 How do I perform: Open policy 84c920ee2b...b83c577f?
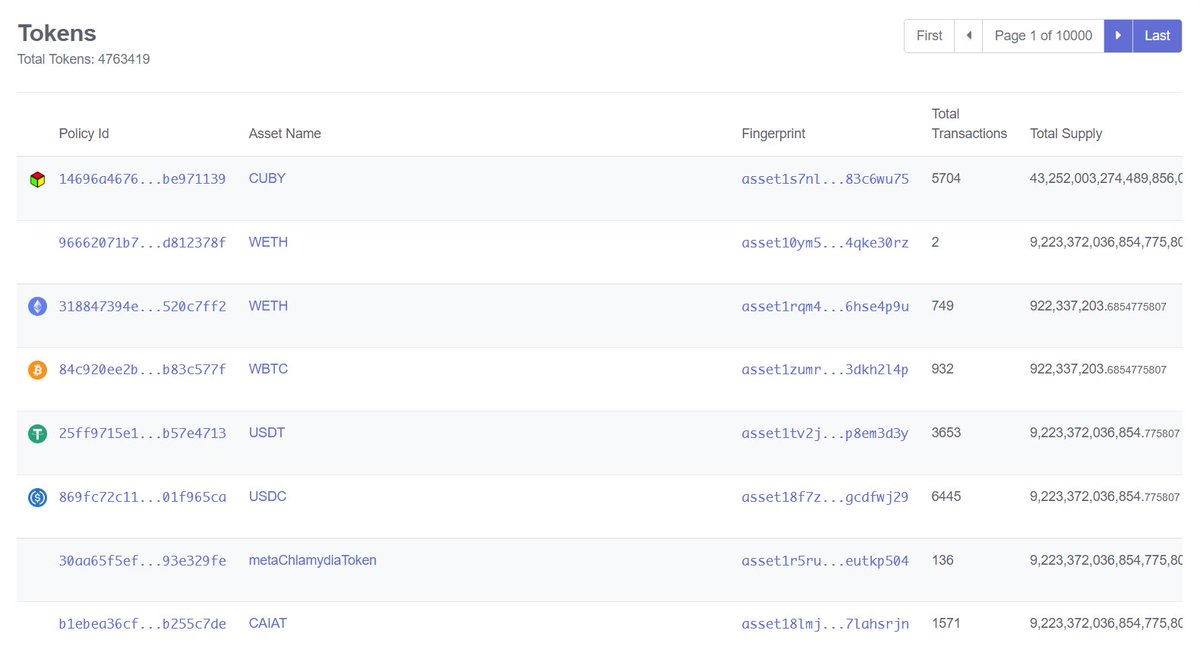(142, 369)
